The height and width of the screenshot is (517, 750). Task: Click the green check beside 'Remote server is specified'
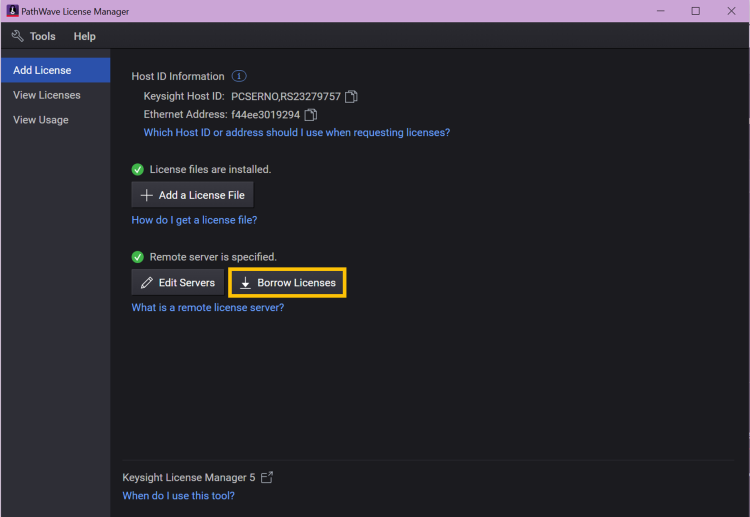pyautogui.click(x=138, y=257)
